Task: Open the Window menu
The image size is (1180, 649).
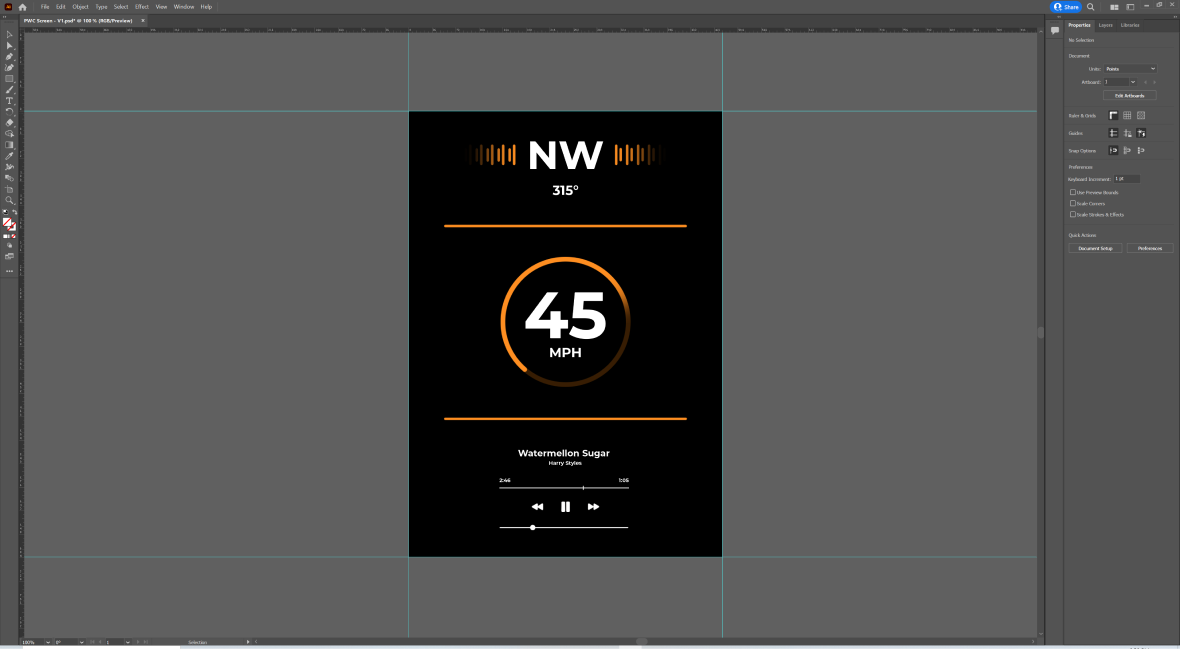Action: [184, 7]
